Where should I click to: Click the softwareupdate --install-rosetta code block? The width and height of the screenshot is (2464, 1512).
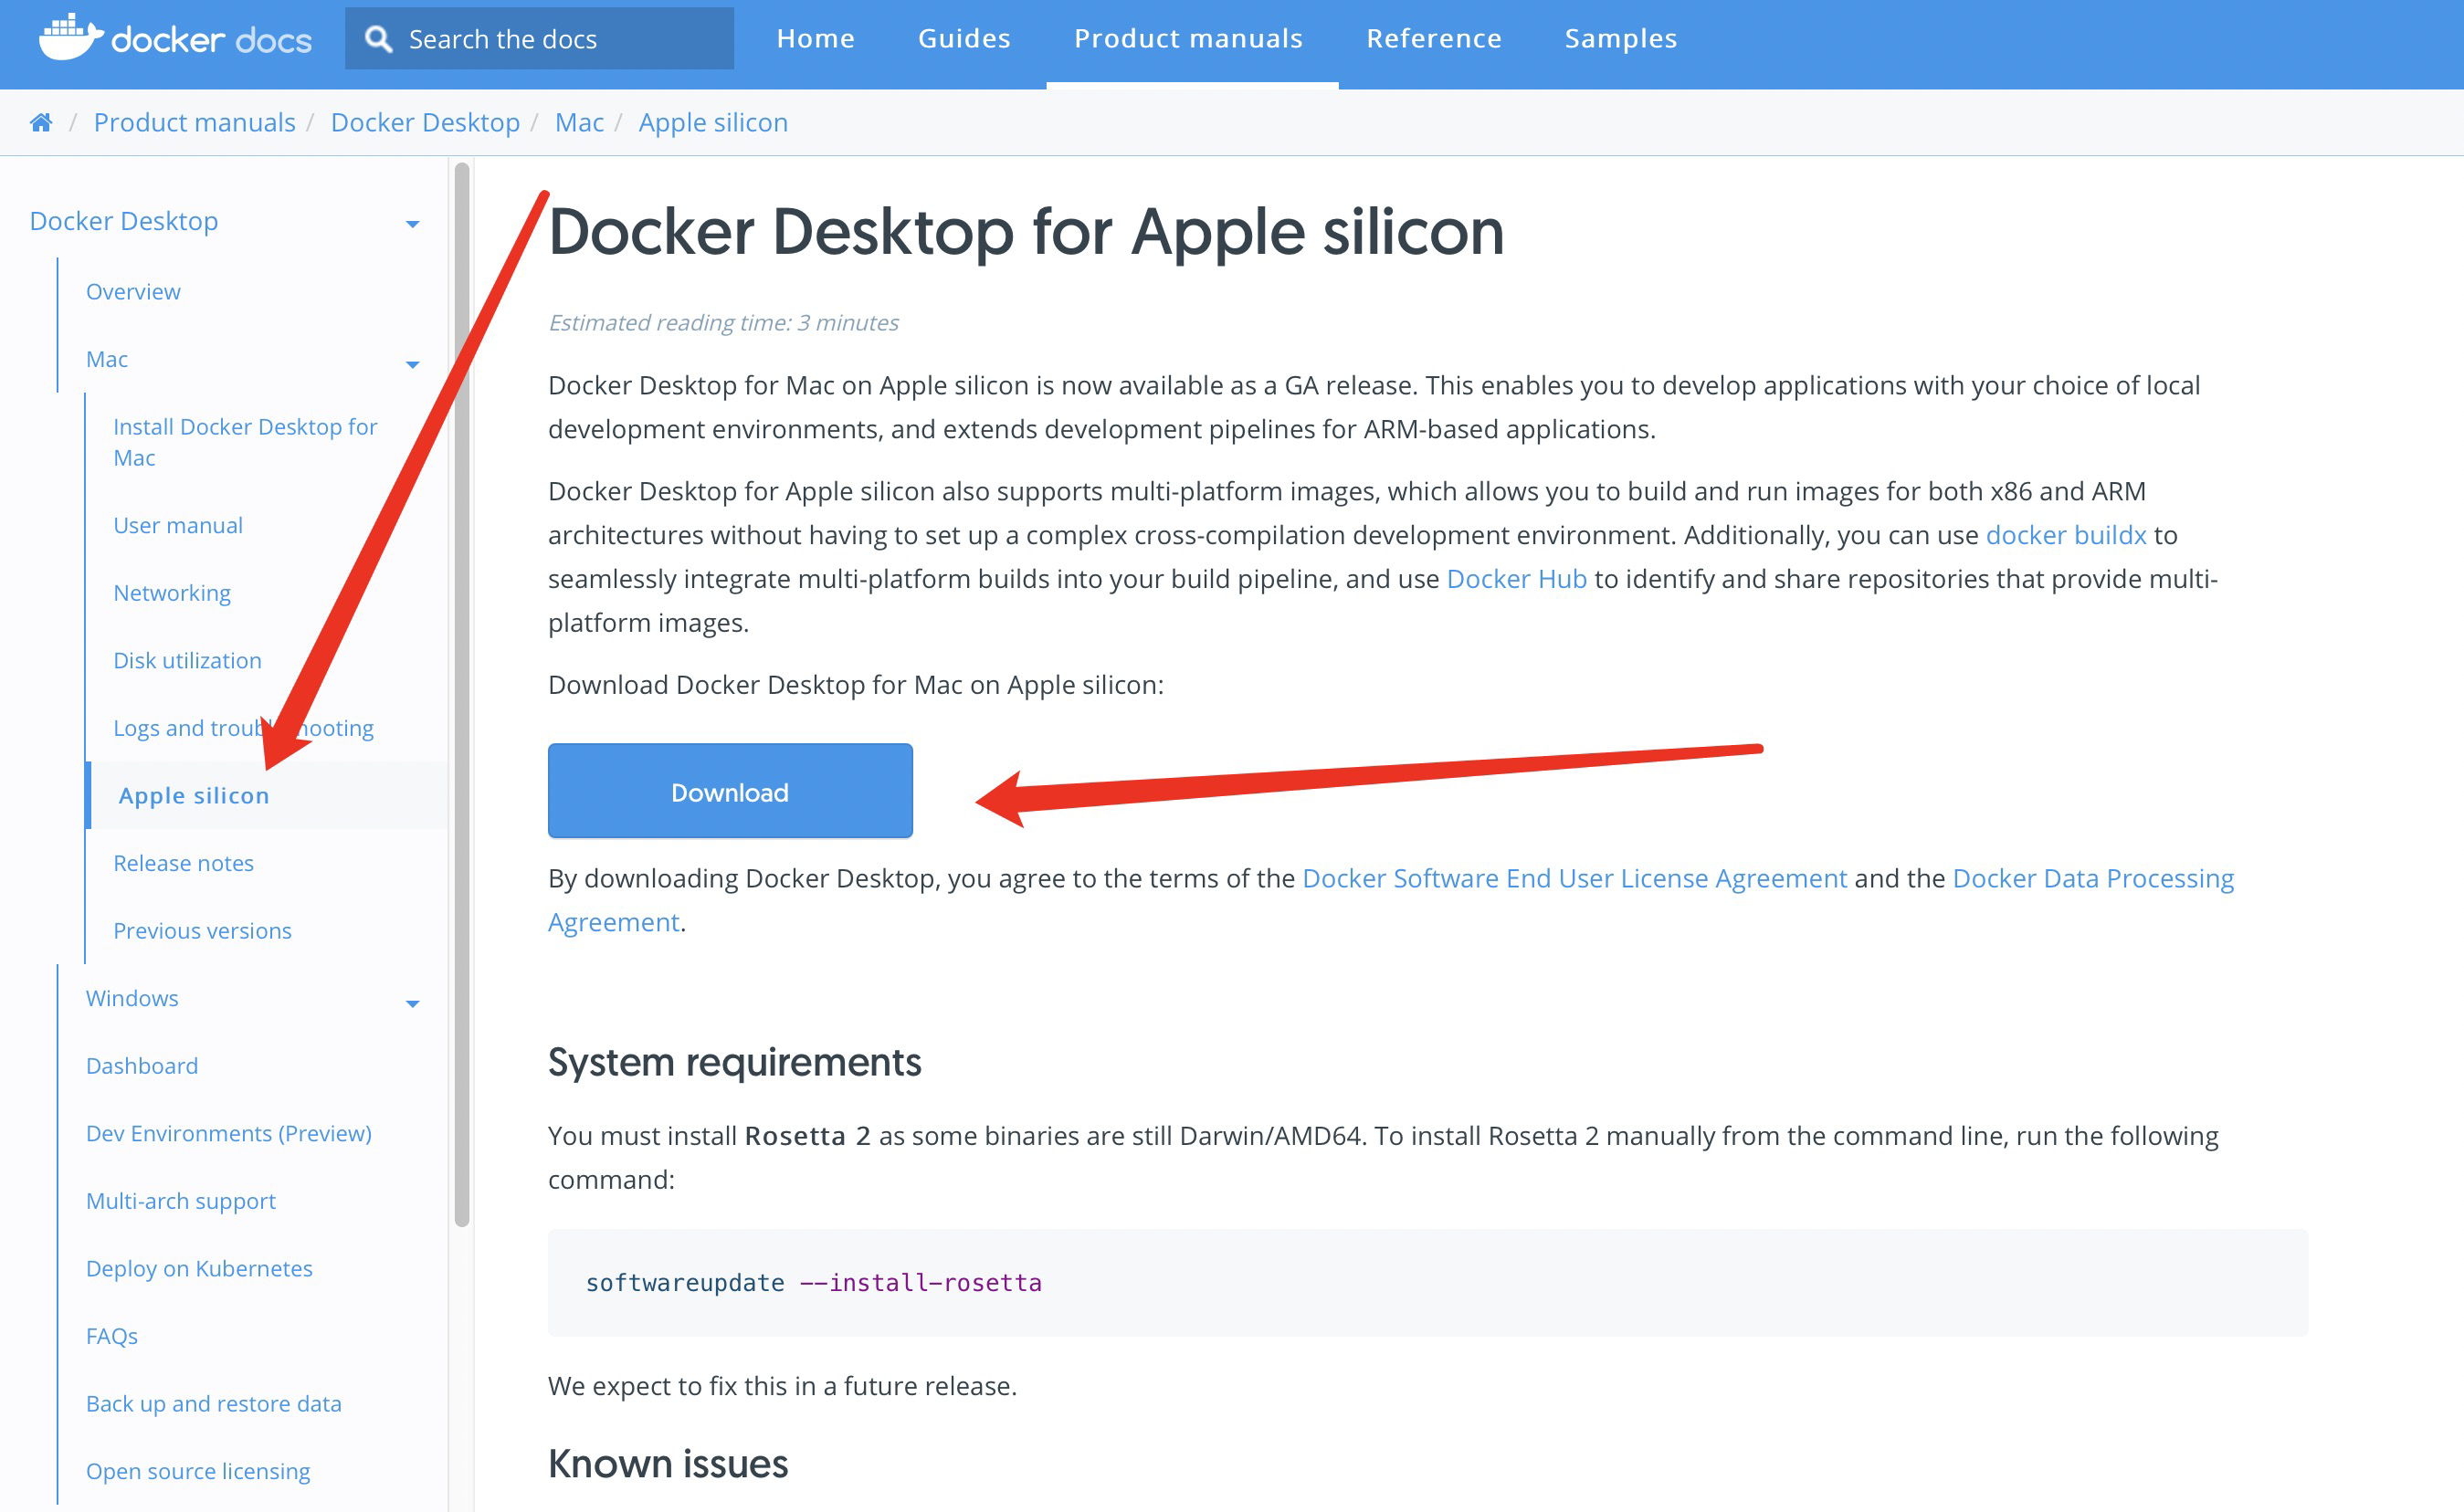[1428, 1282]
